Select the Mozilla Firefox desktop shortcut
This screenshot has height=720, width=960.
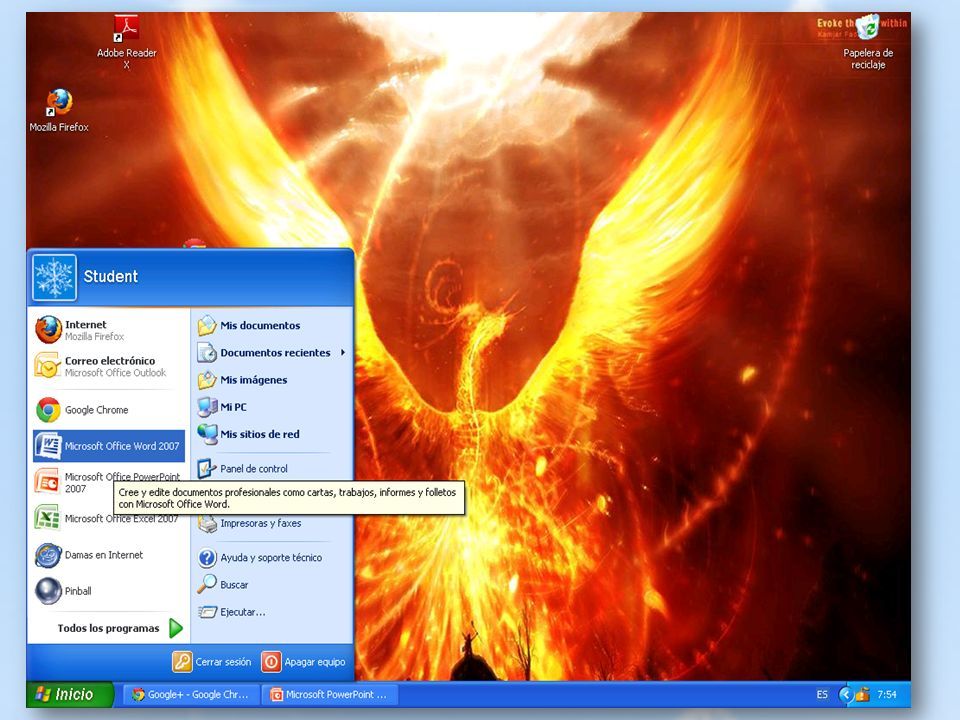tap(59, 111)
